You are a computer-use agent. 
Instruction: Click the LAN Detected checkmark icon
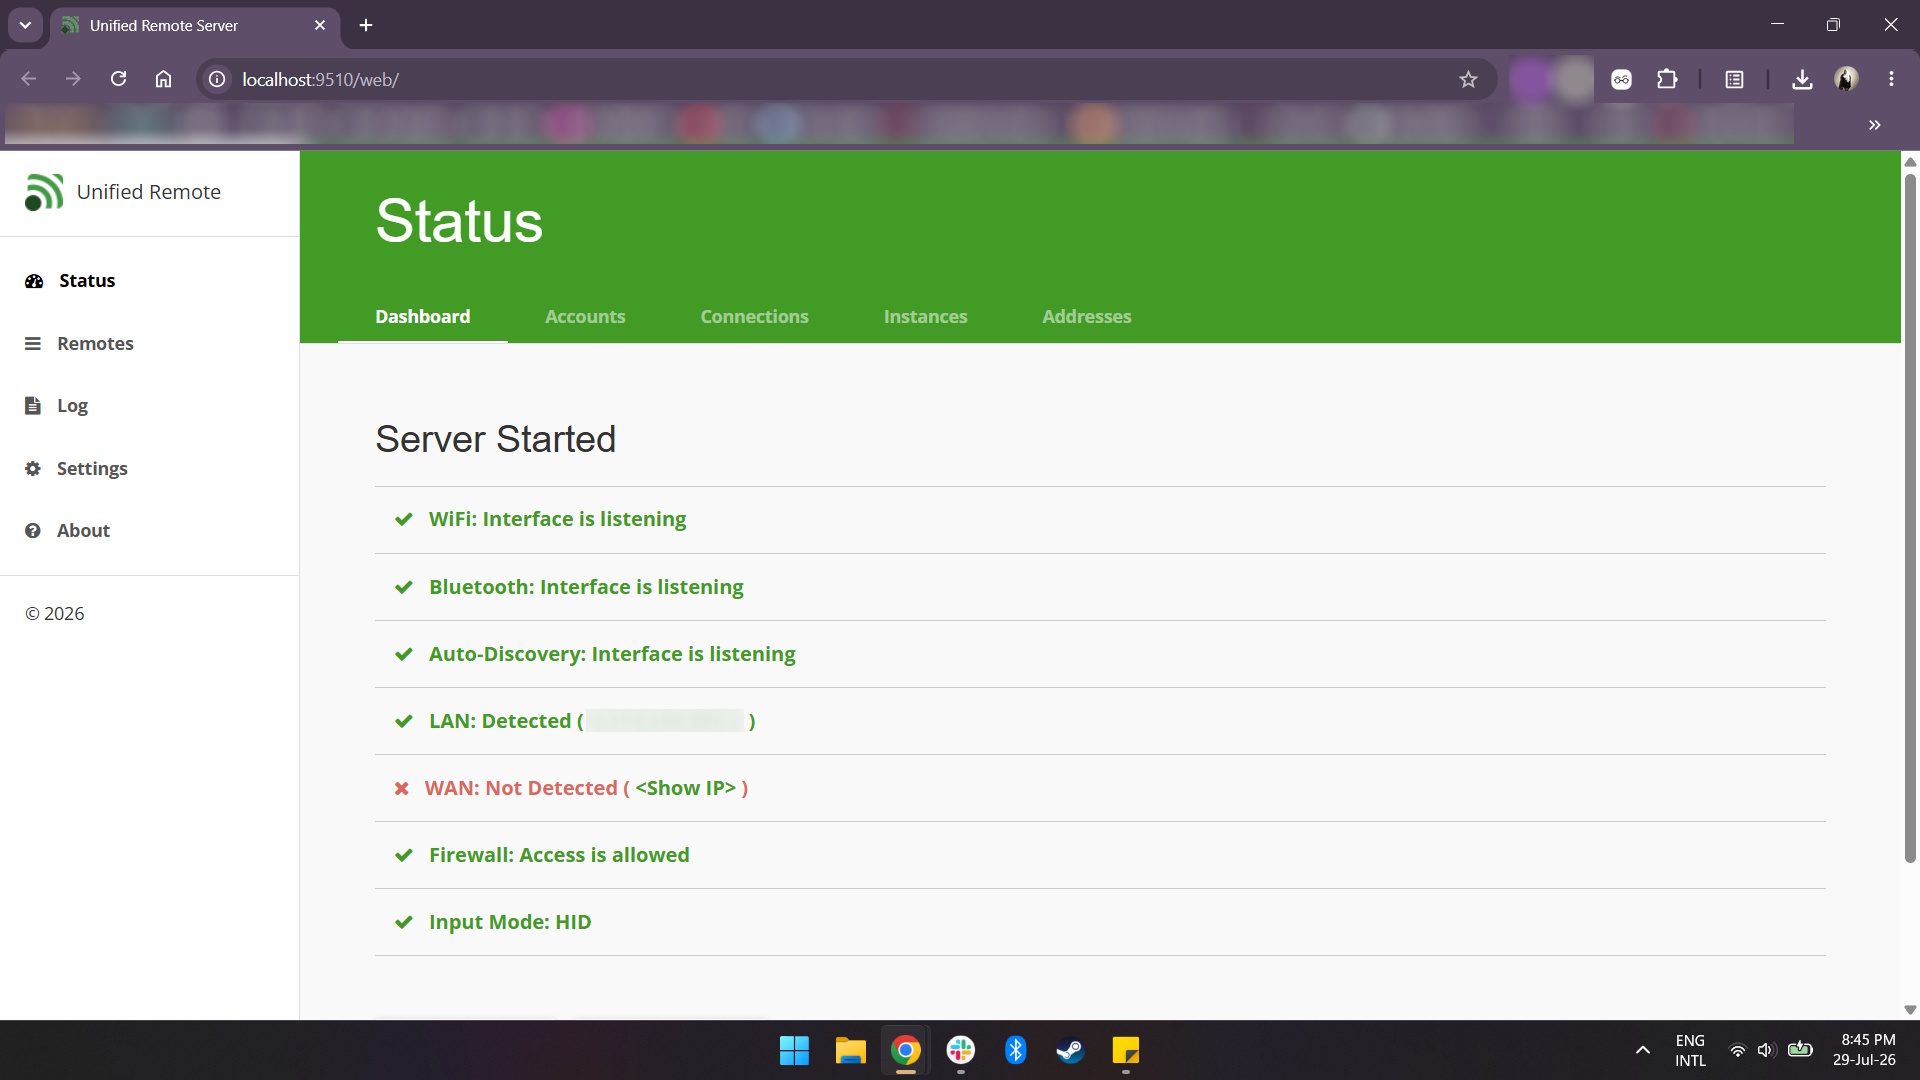point(404,721)
